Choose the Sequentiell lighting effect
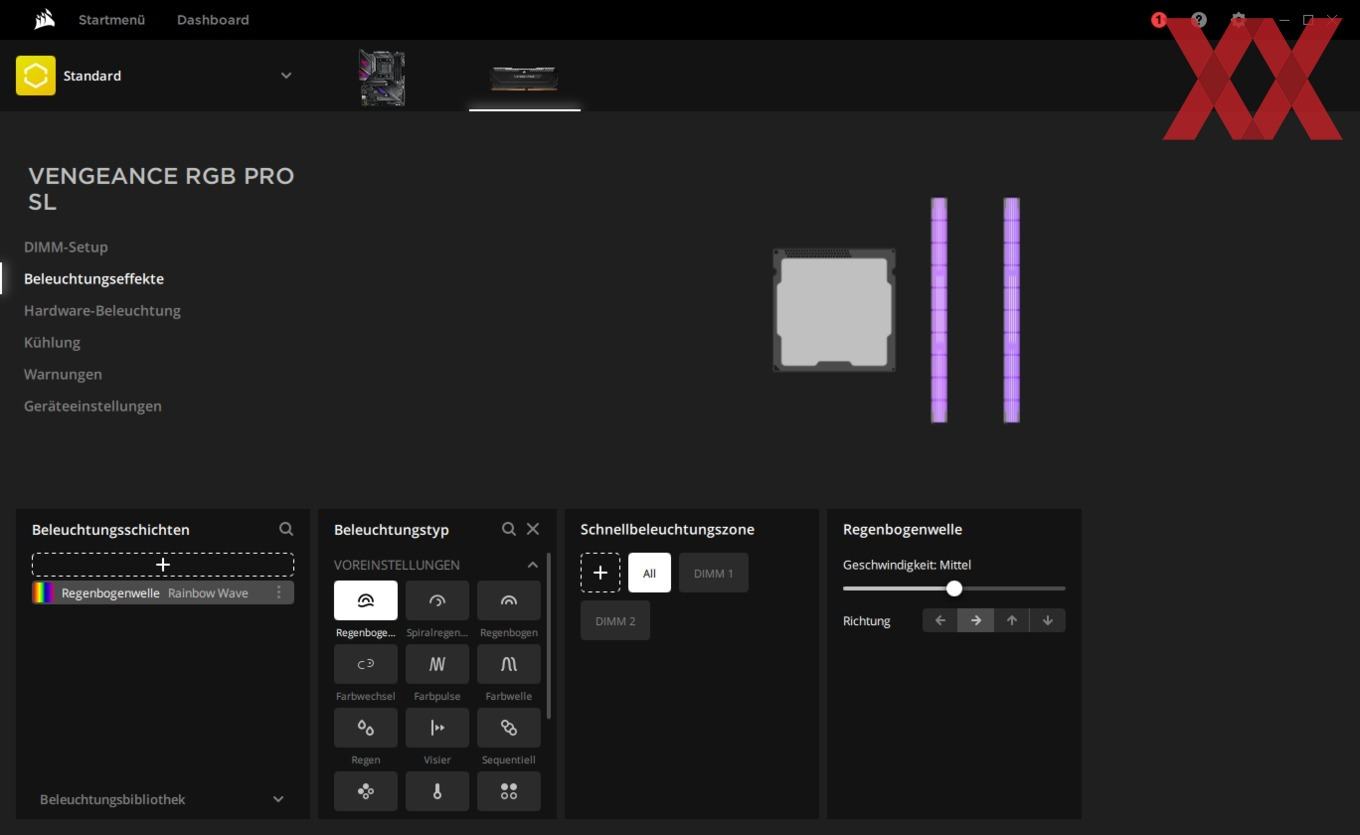This screenshot has height=835, width=1360. (509, 728)
